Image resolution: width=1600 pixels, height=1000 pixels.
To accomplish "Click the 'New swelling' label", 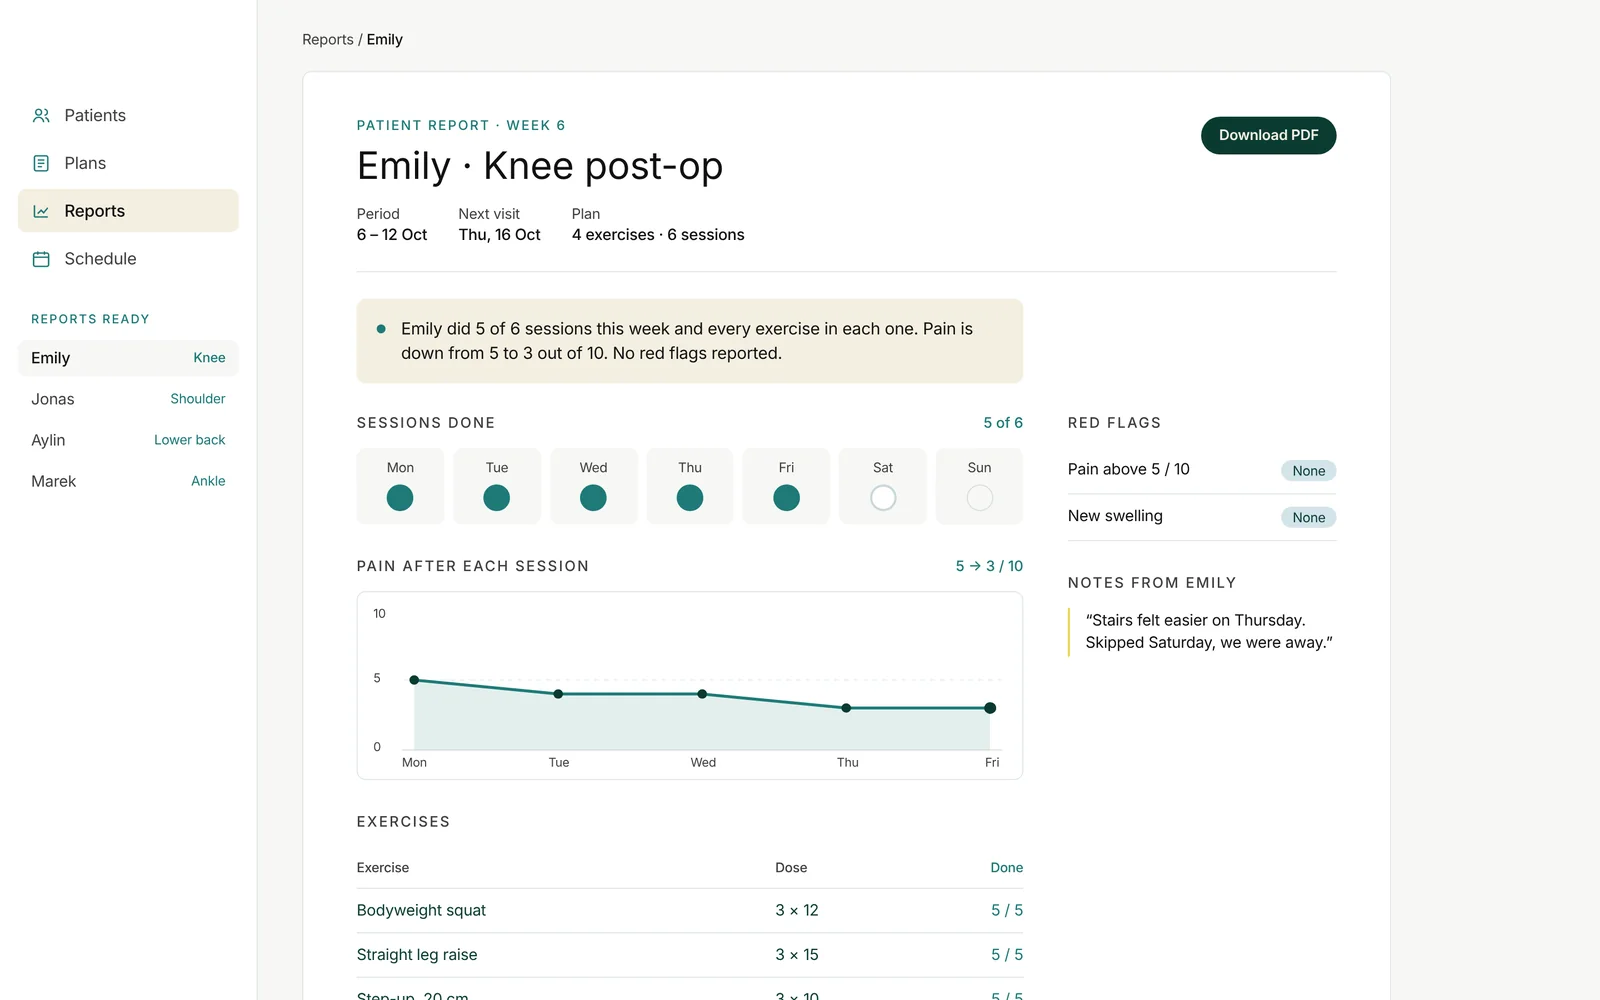I will click(x=1115, y=516).
